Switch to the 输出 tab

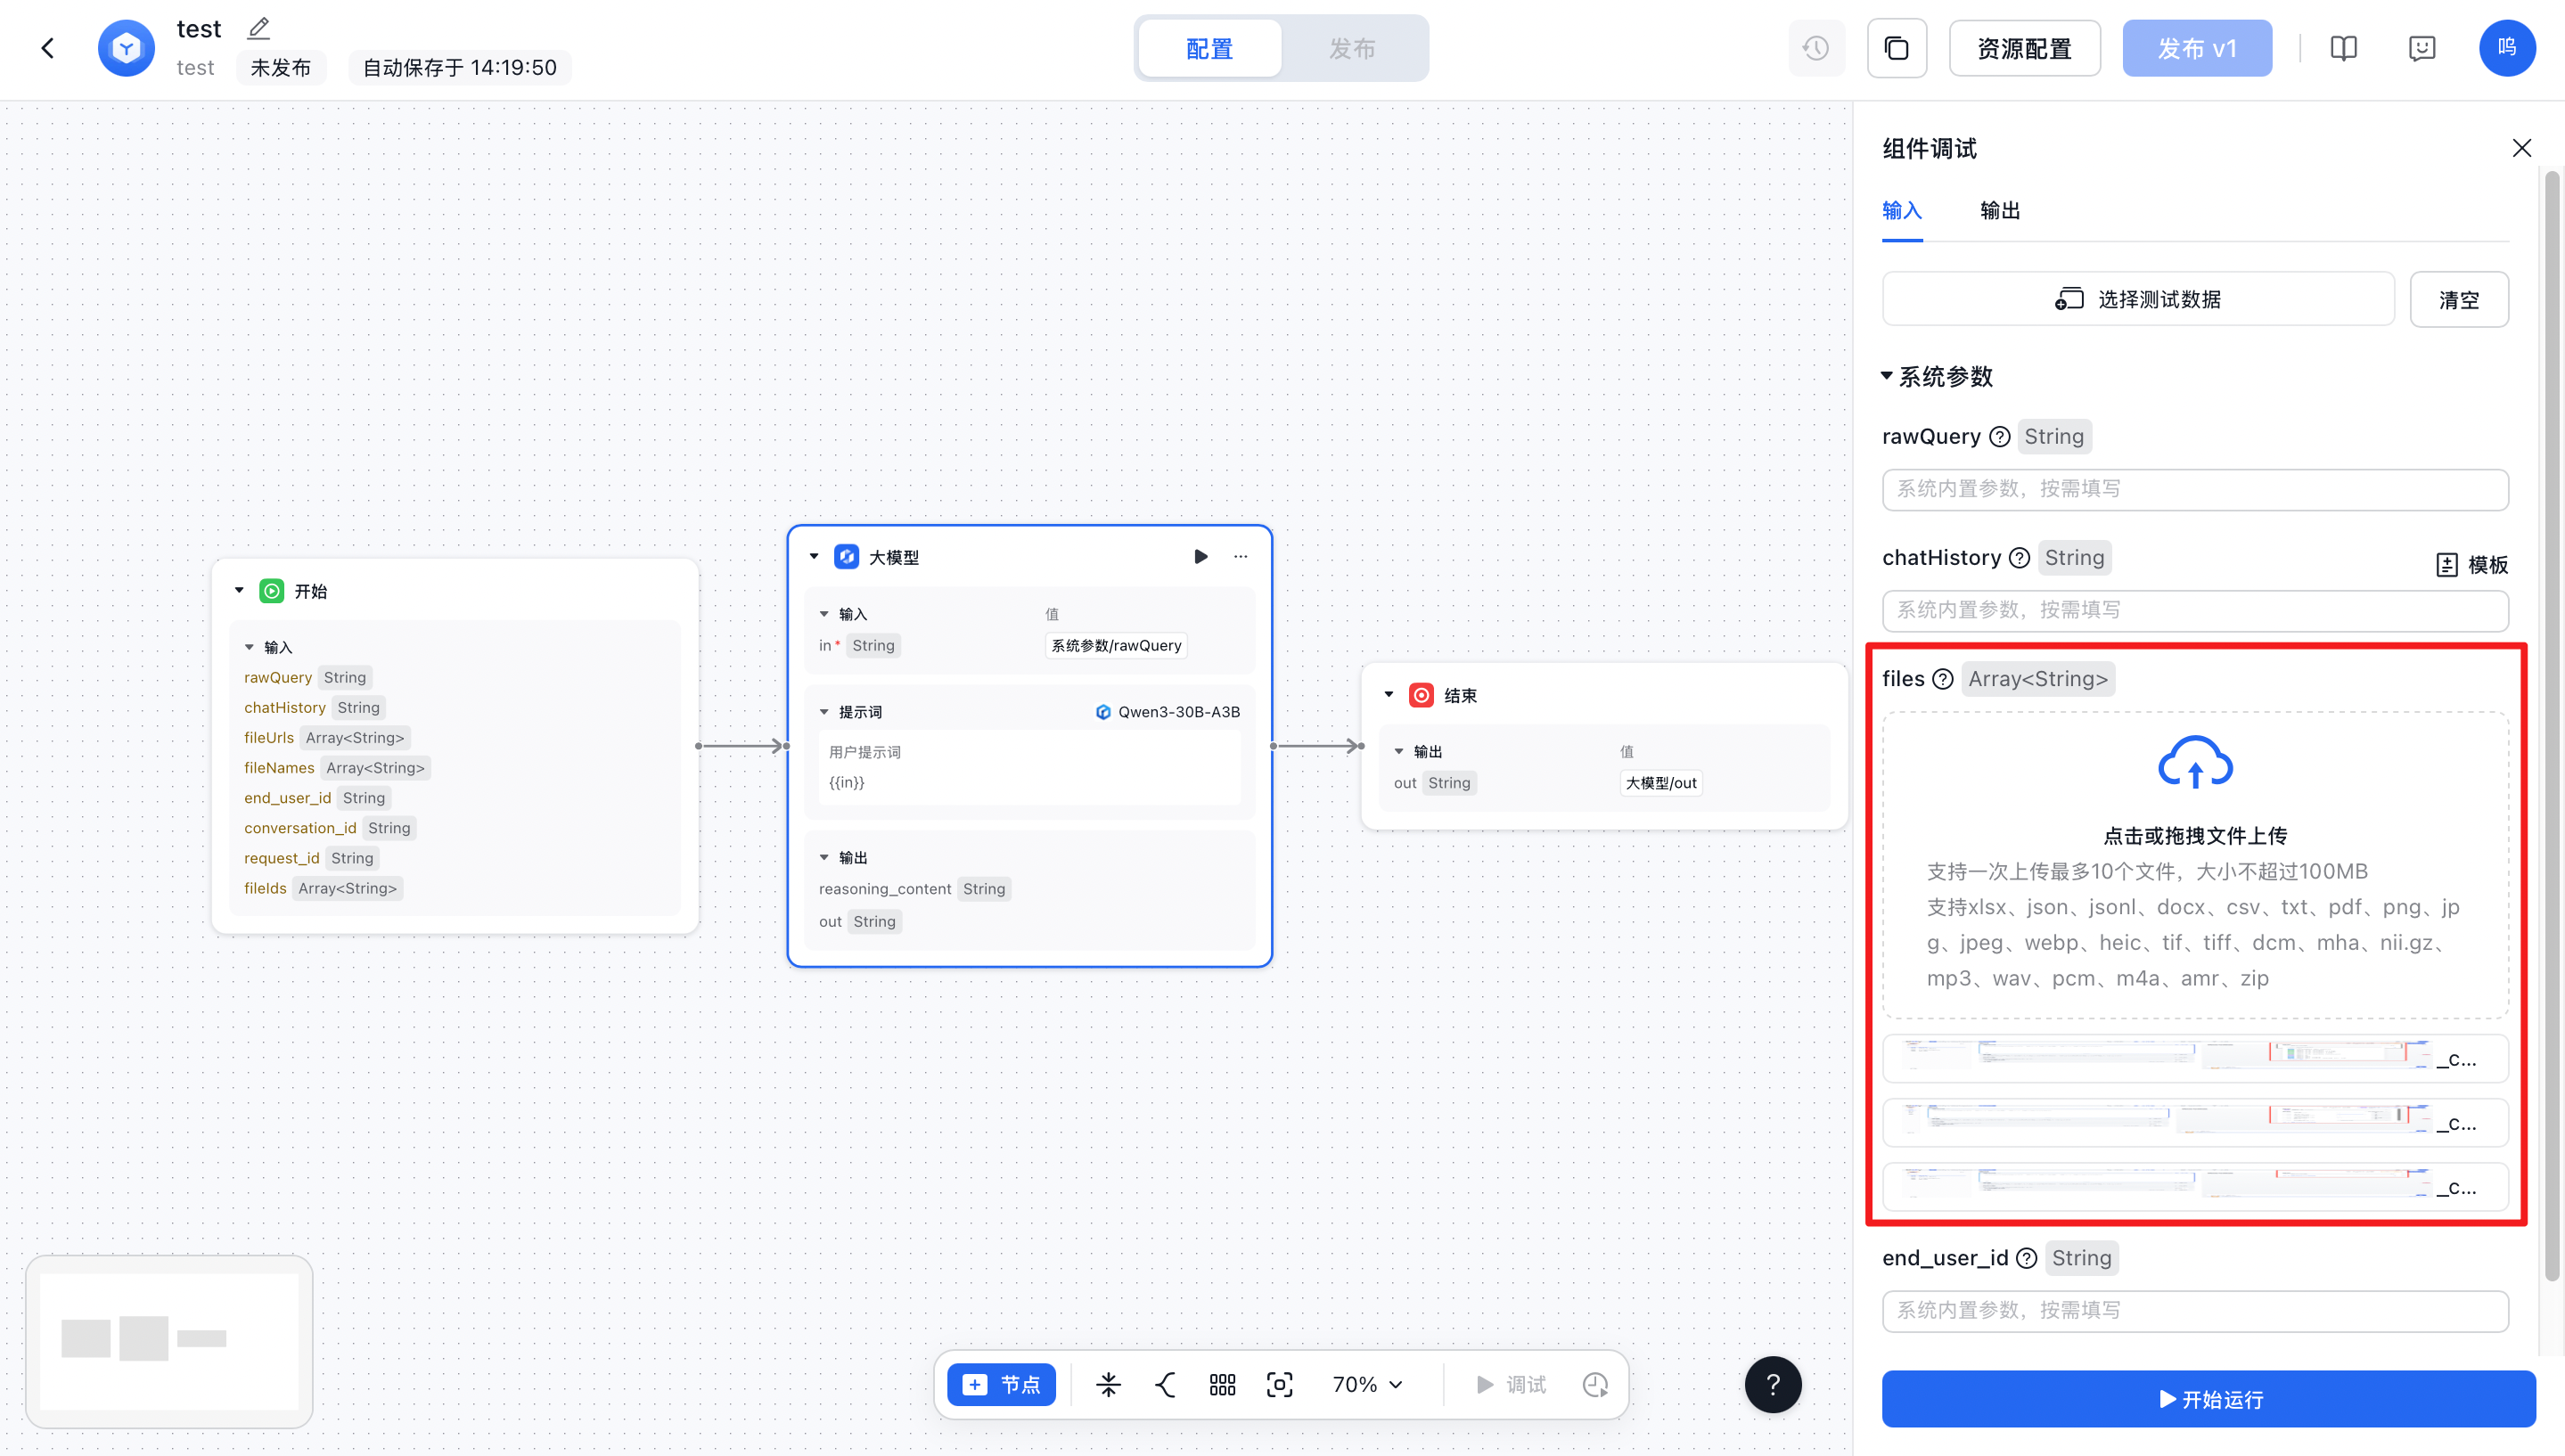point(1999,211)
